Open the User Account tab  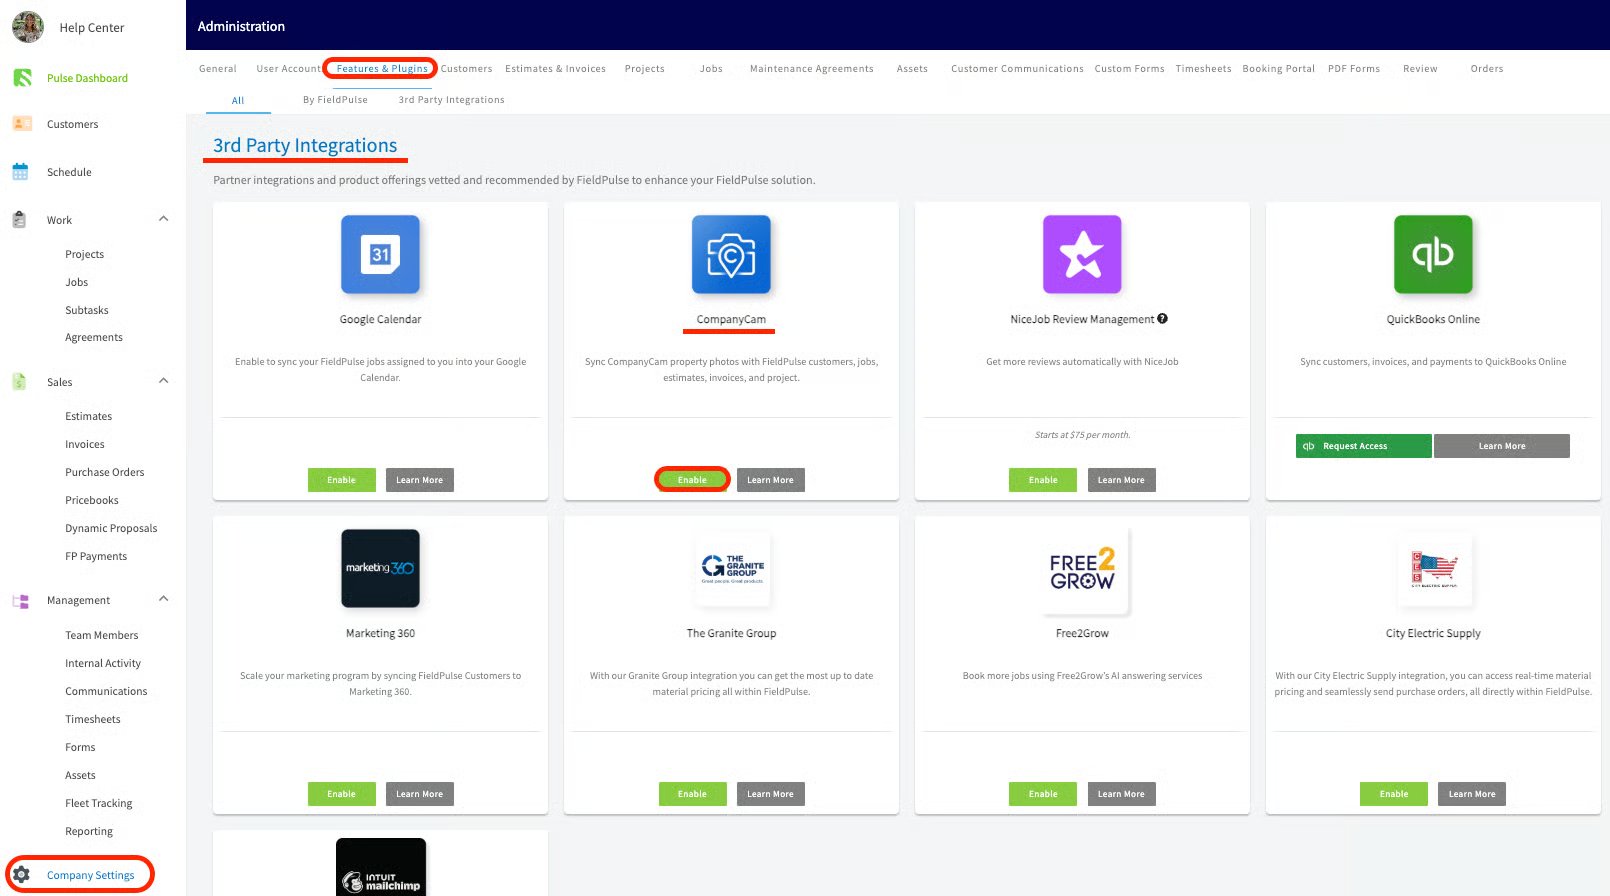click(288, 68)
